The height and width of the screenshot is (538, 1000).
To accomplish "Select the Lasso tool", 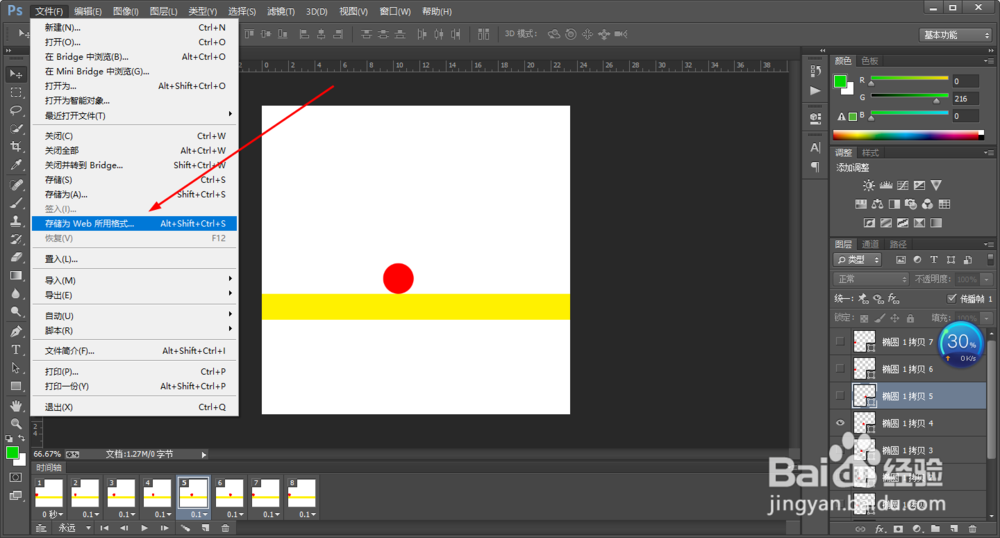I will (x=16, y=110).
